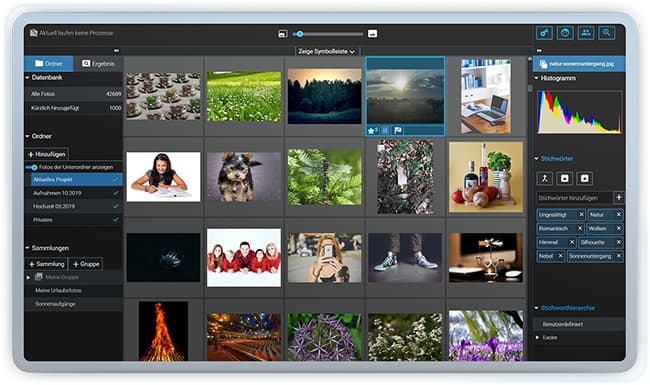Remove the 'Natur' keyword tag
The height and width of the screenshot is (385, 650).
618,215
